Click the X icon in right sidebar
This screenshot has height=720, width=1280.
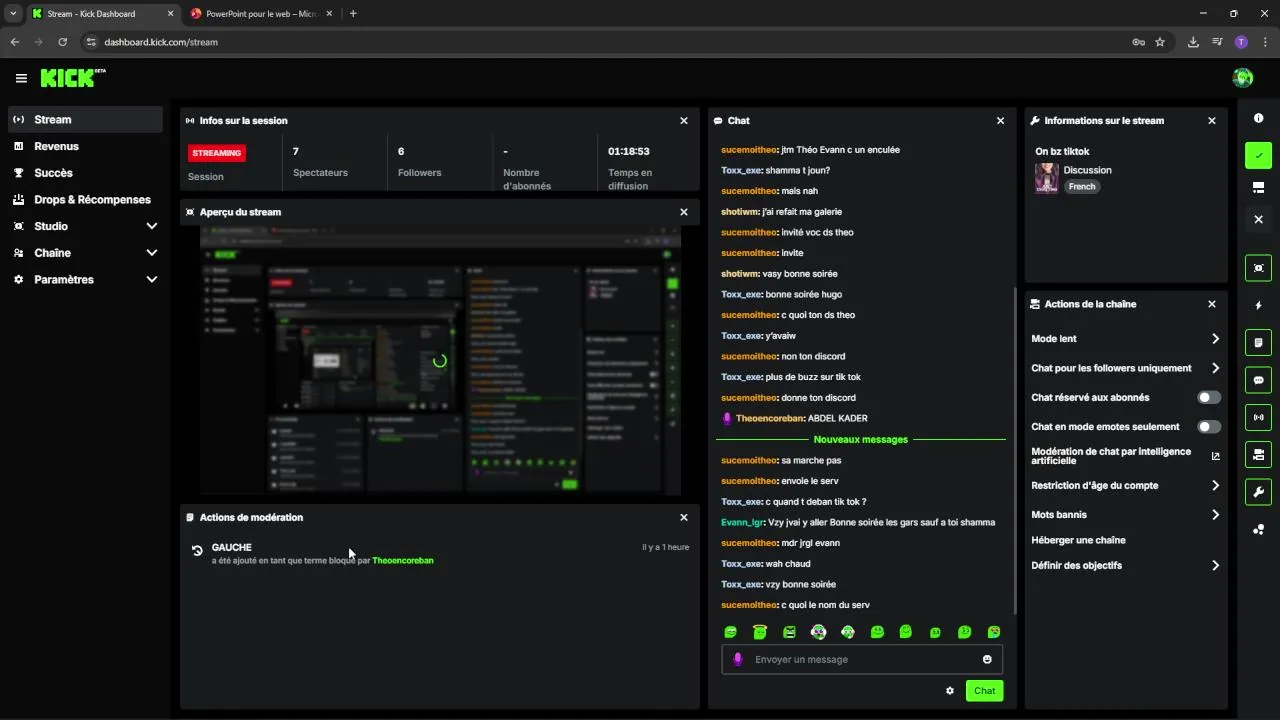1258,219
